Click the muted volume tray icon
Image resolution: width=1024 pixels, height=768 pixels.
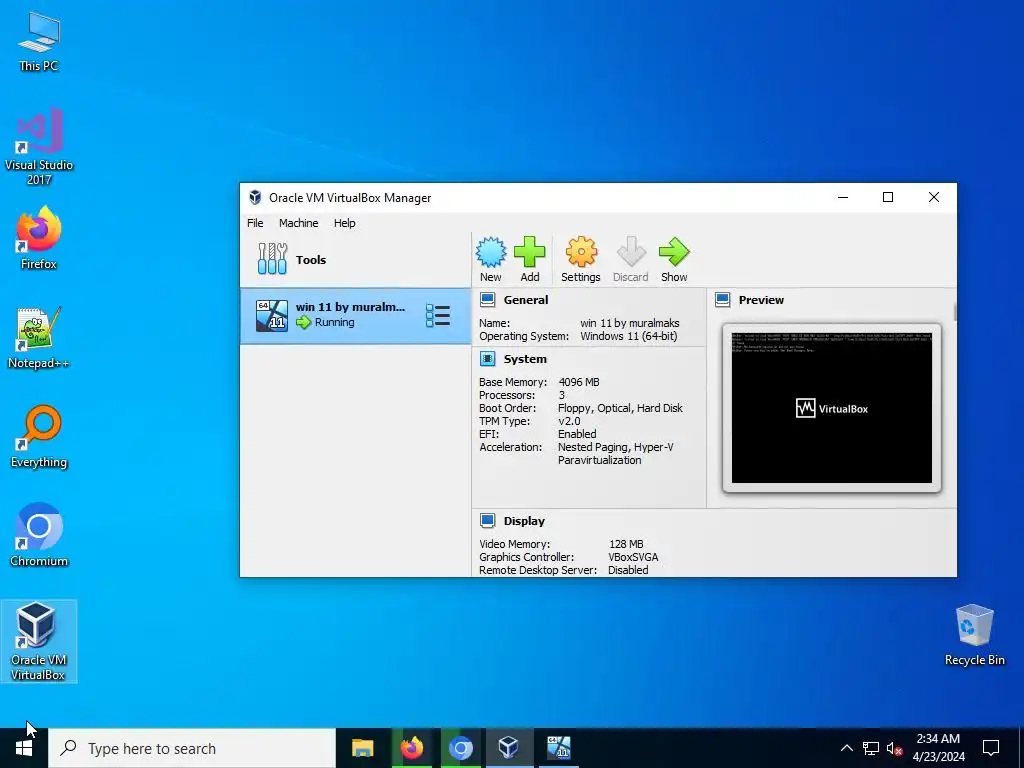coord(894,748)
